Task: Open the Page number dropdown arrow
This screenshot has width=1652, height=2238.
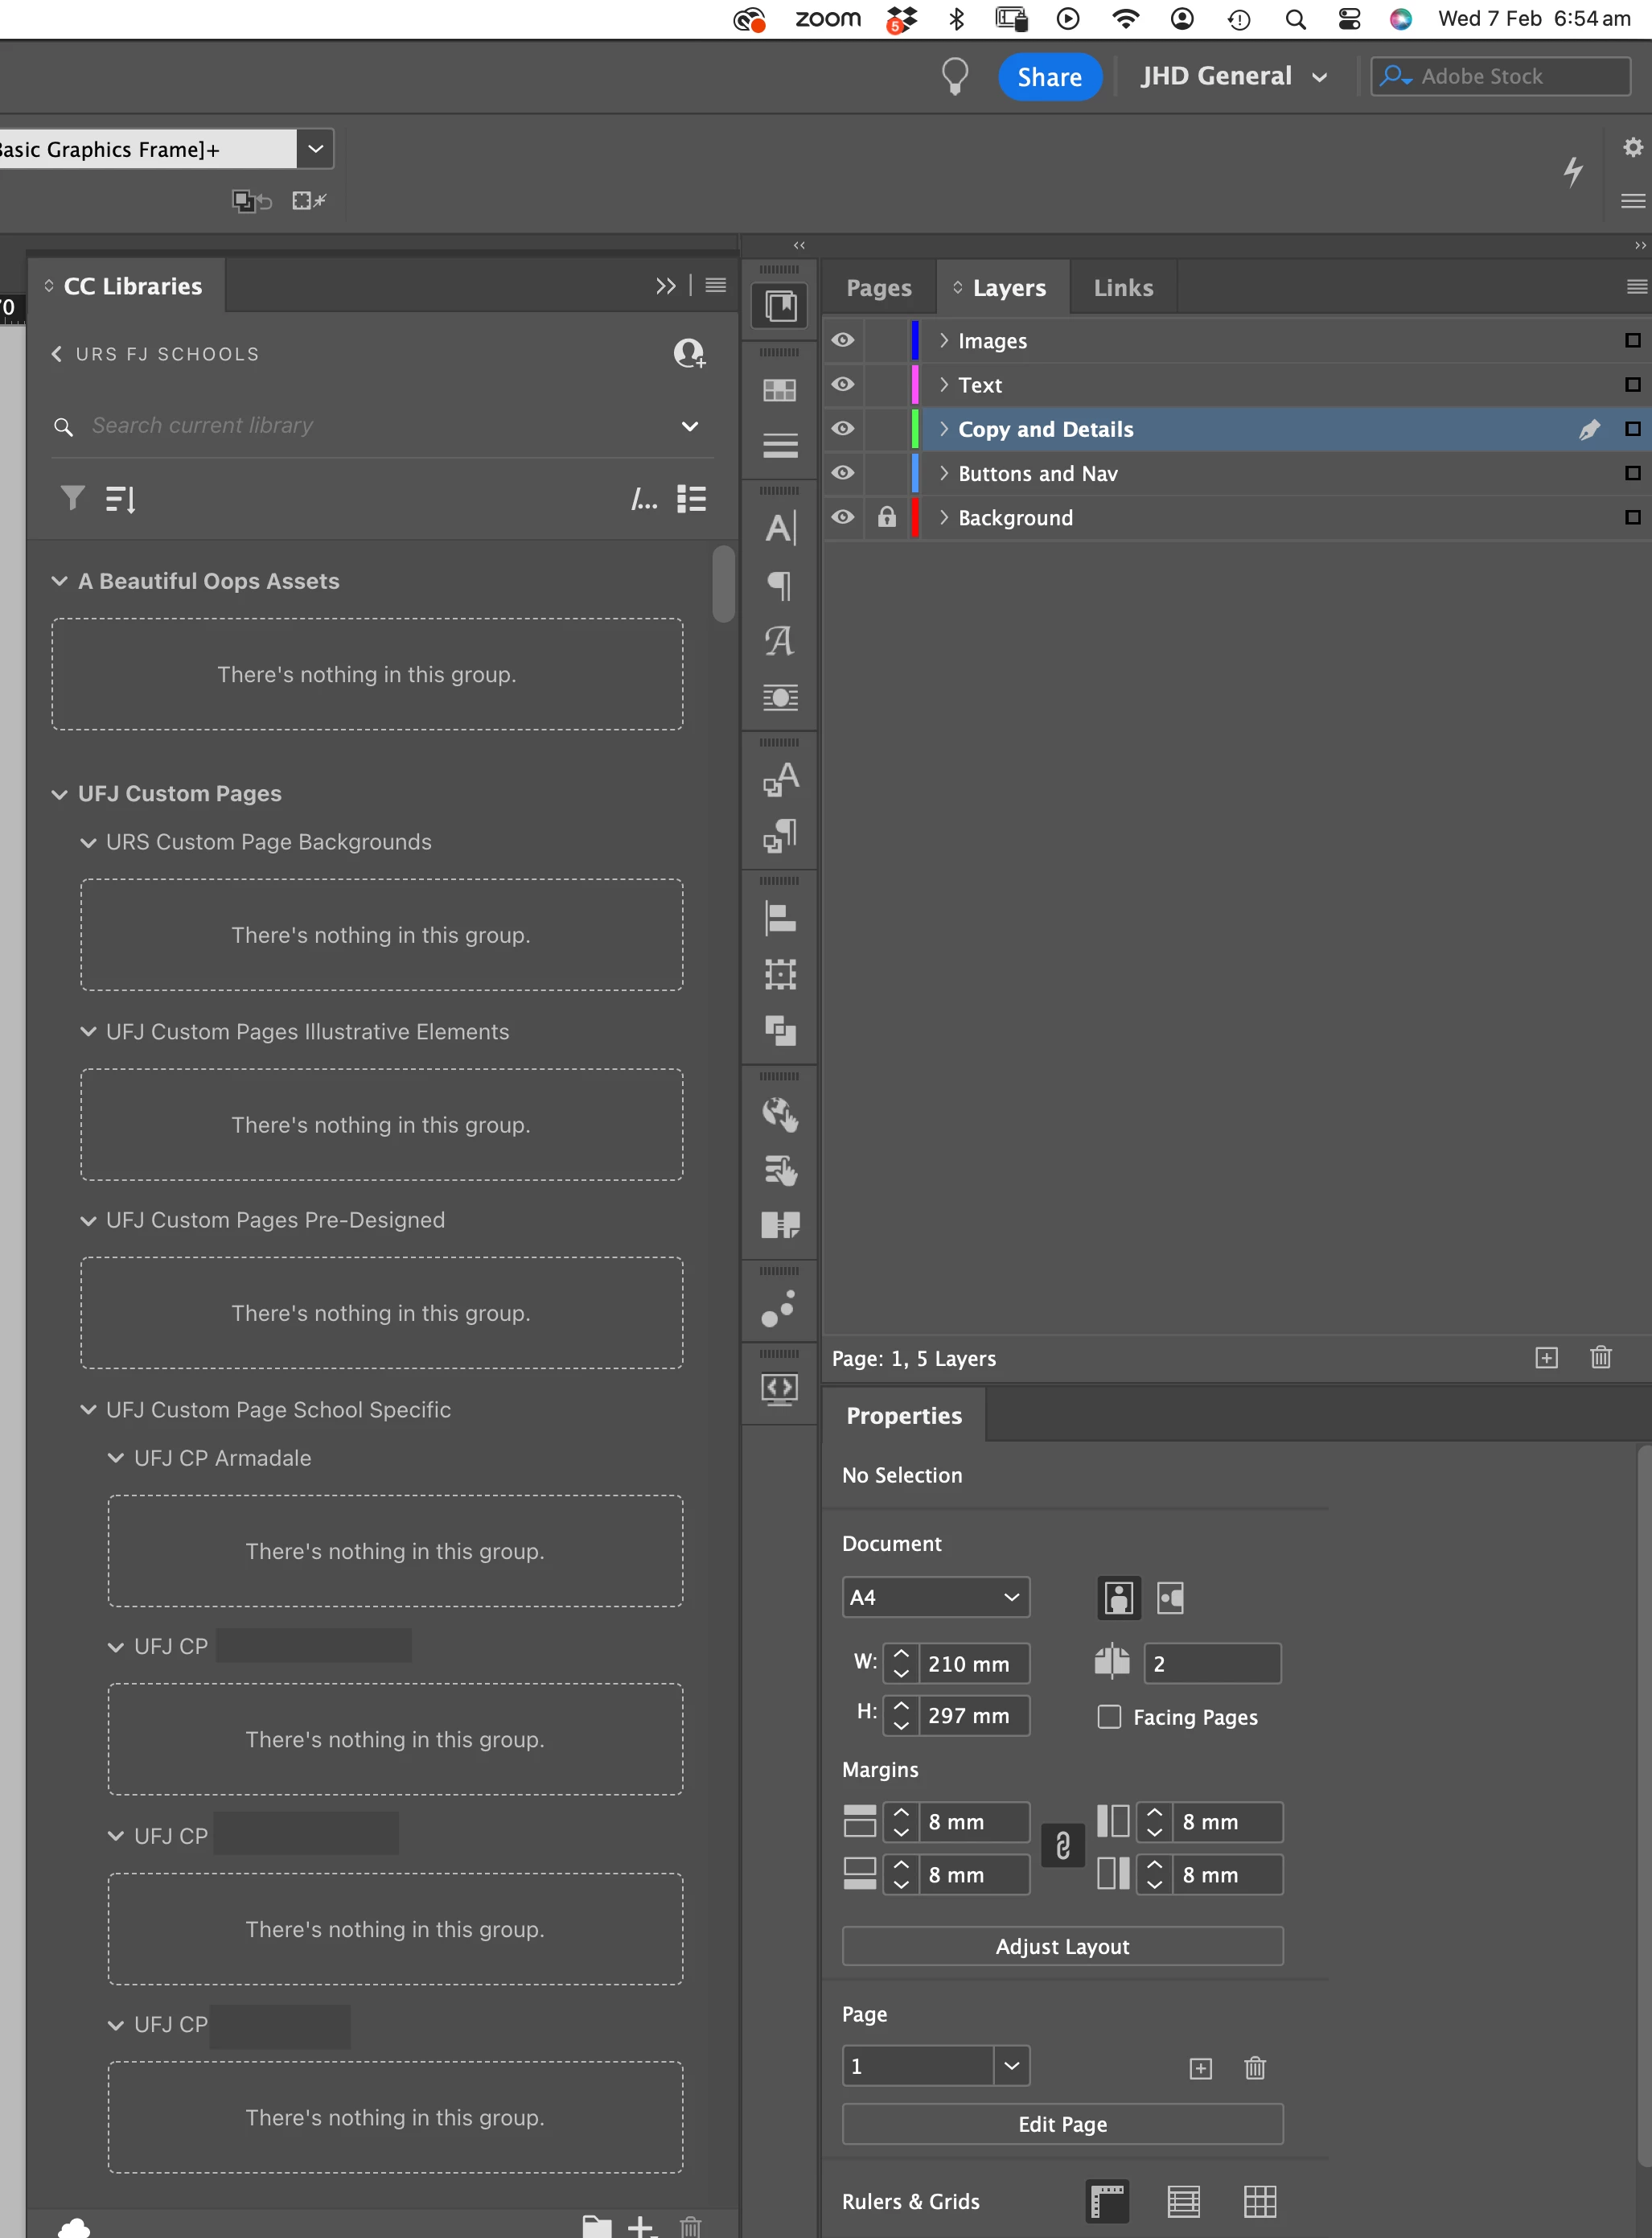Action: pos(1012,2066)
